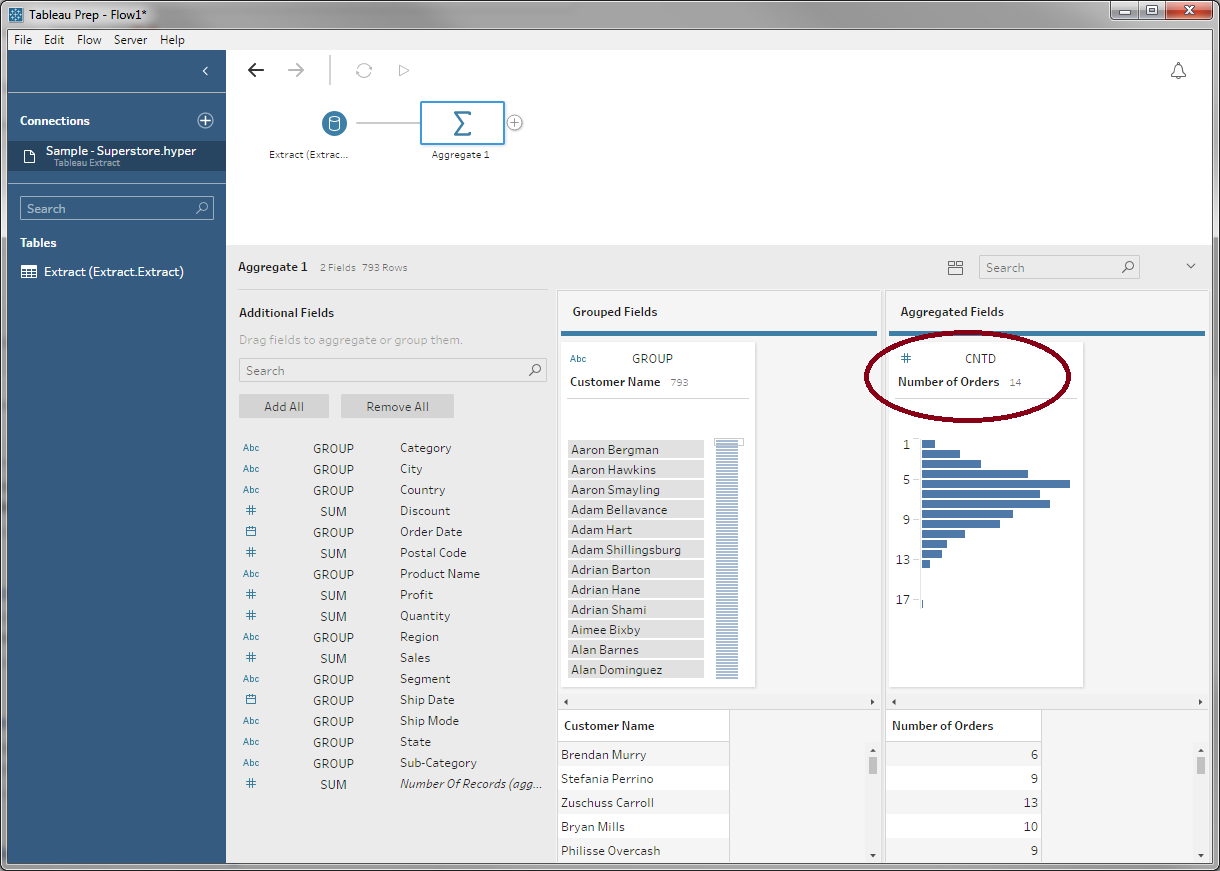Click the refresh flow icon
Viewport: 1220px width, 871px height.
(x=364, y=70)
